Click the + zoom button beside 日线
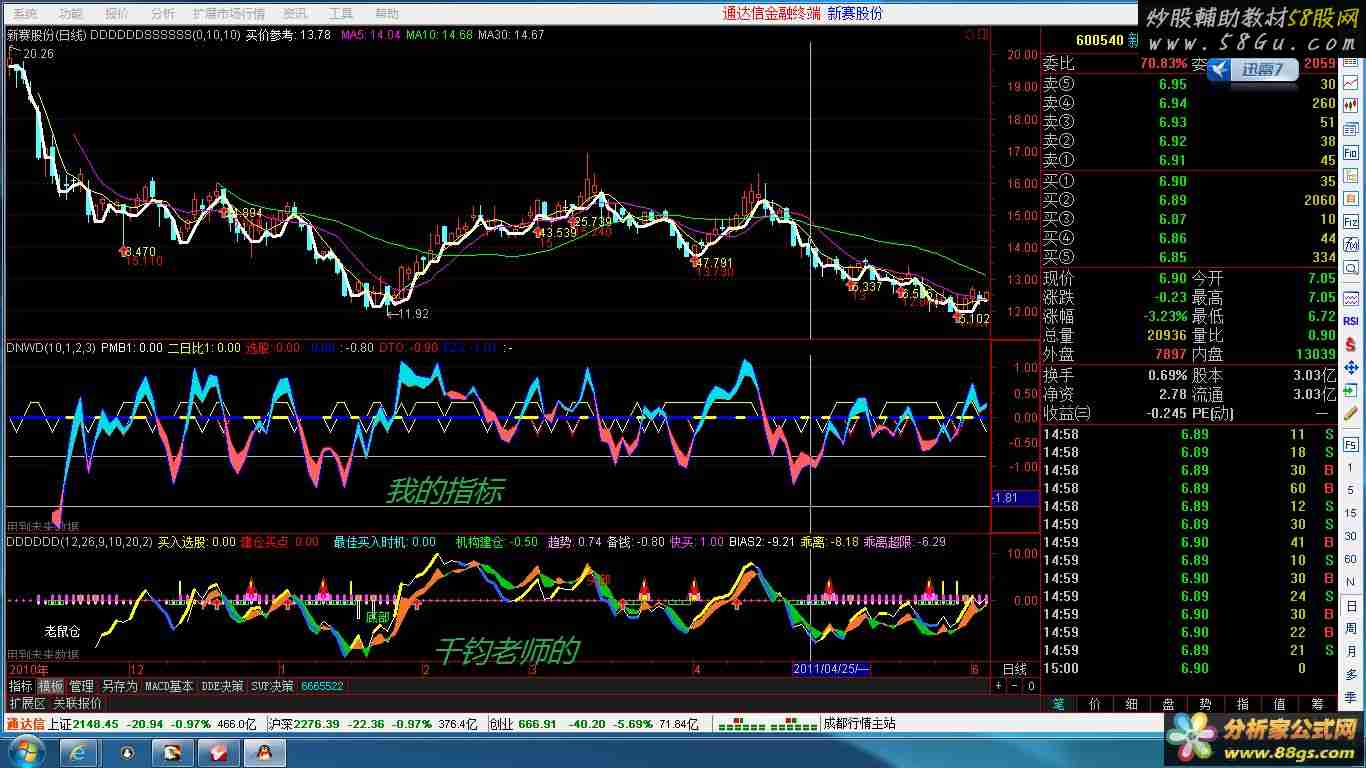The height and width of the screenshot is (768, 1366). 998,686
